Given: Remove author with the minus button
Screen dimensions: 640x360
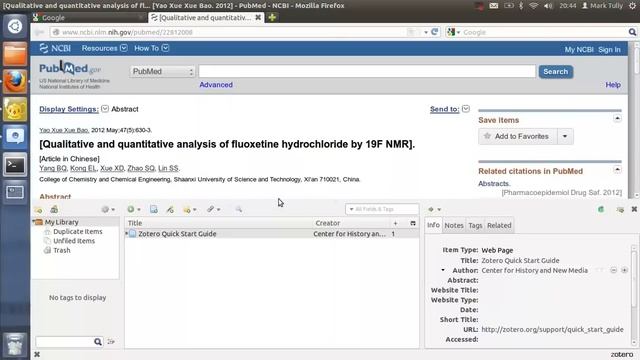Looking at the screenshot, I should 613,270.
